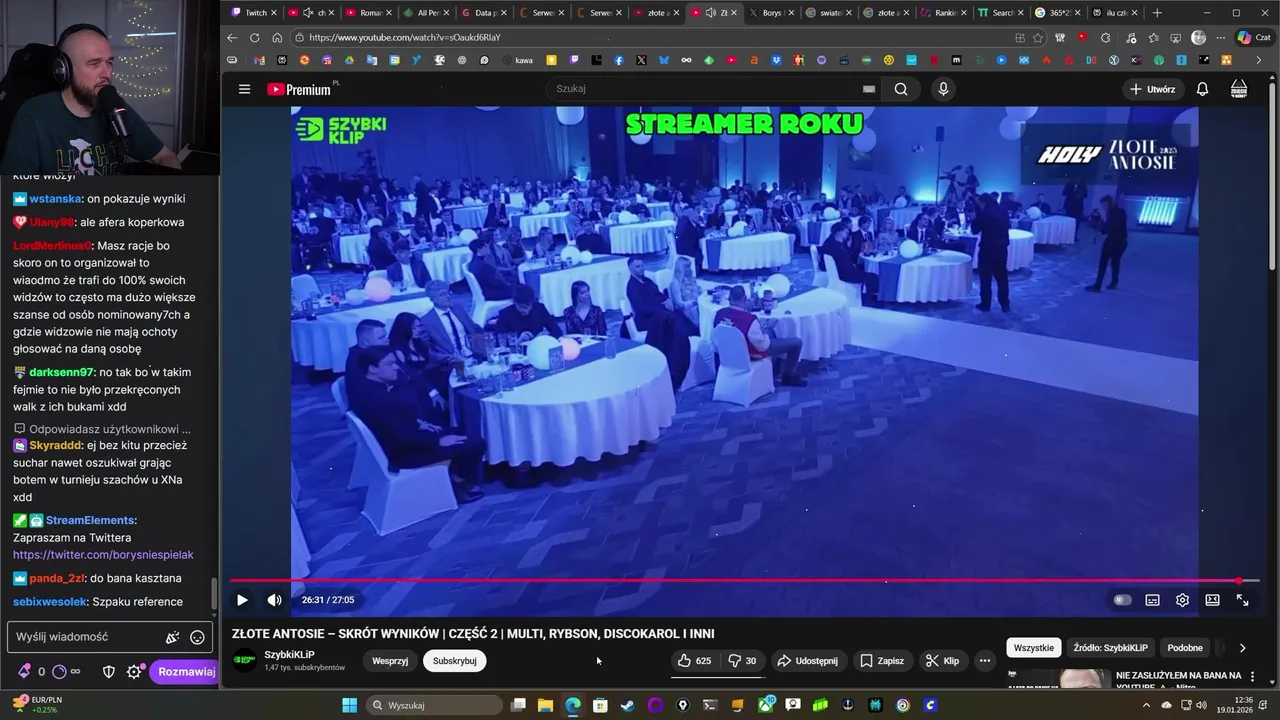
Task: Open the Czat copilot button in the browser
Action: (x=1253, y=37)
